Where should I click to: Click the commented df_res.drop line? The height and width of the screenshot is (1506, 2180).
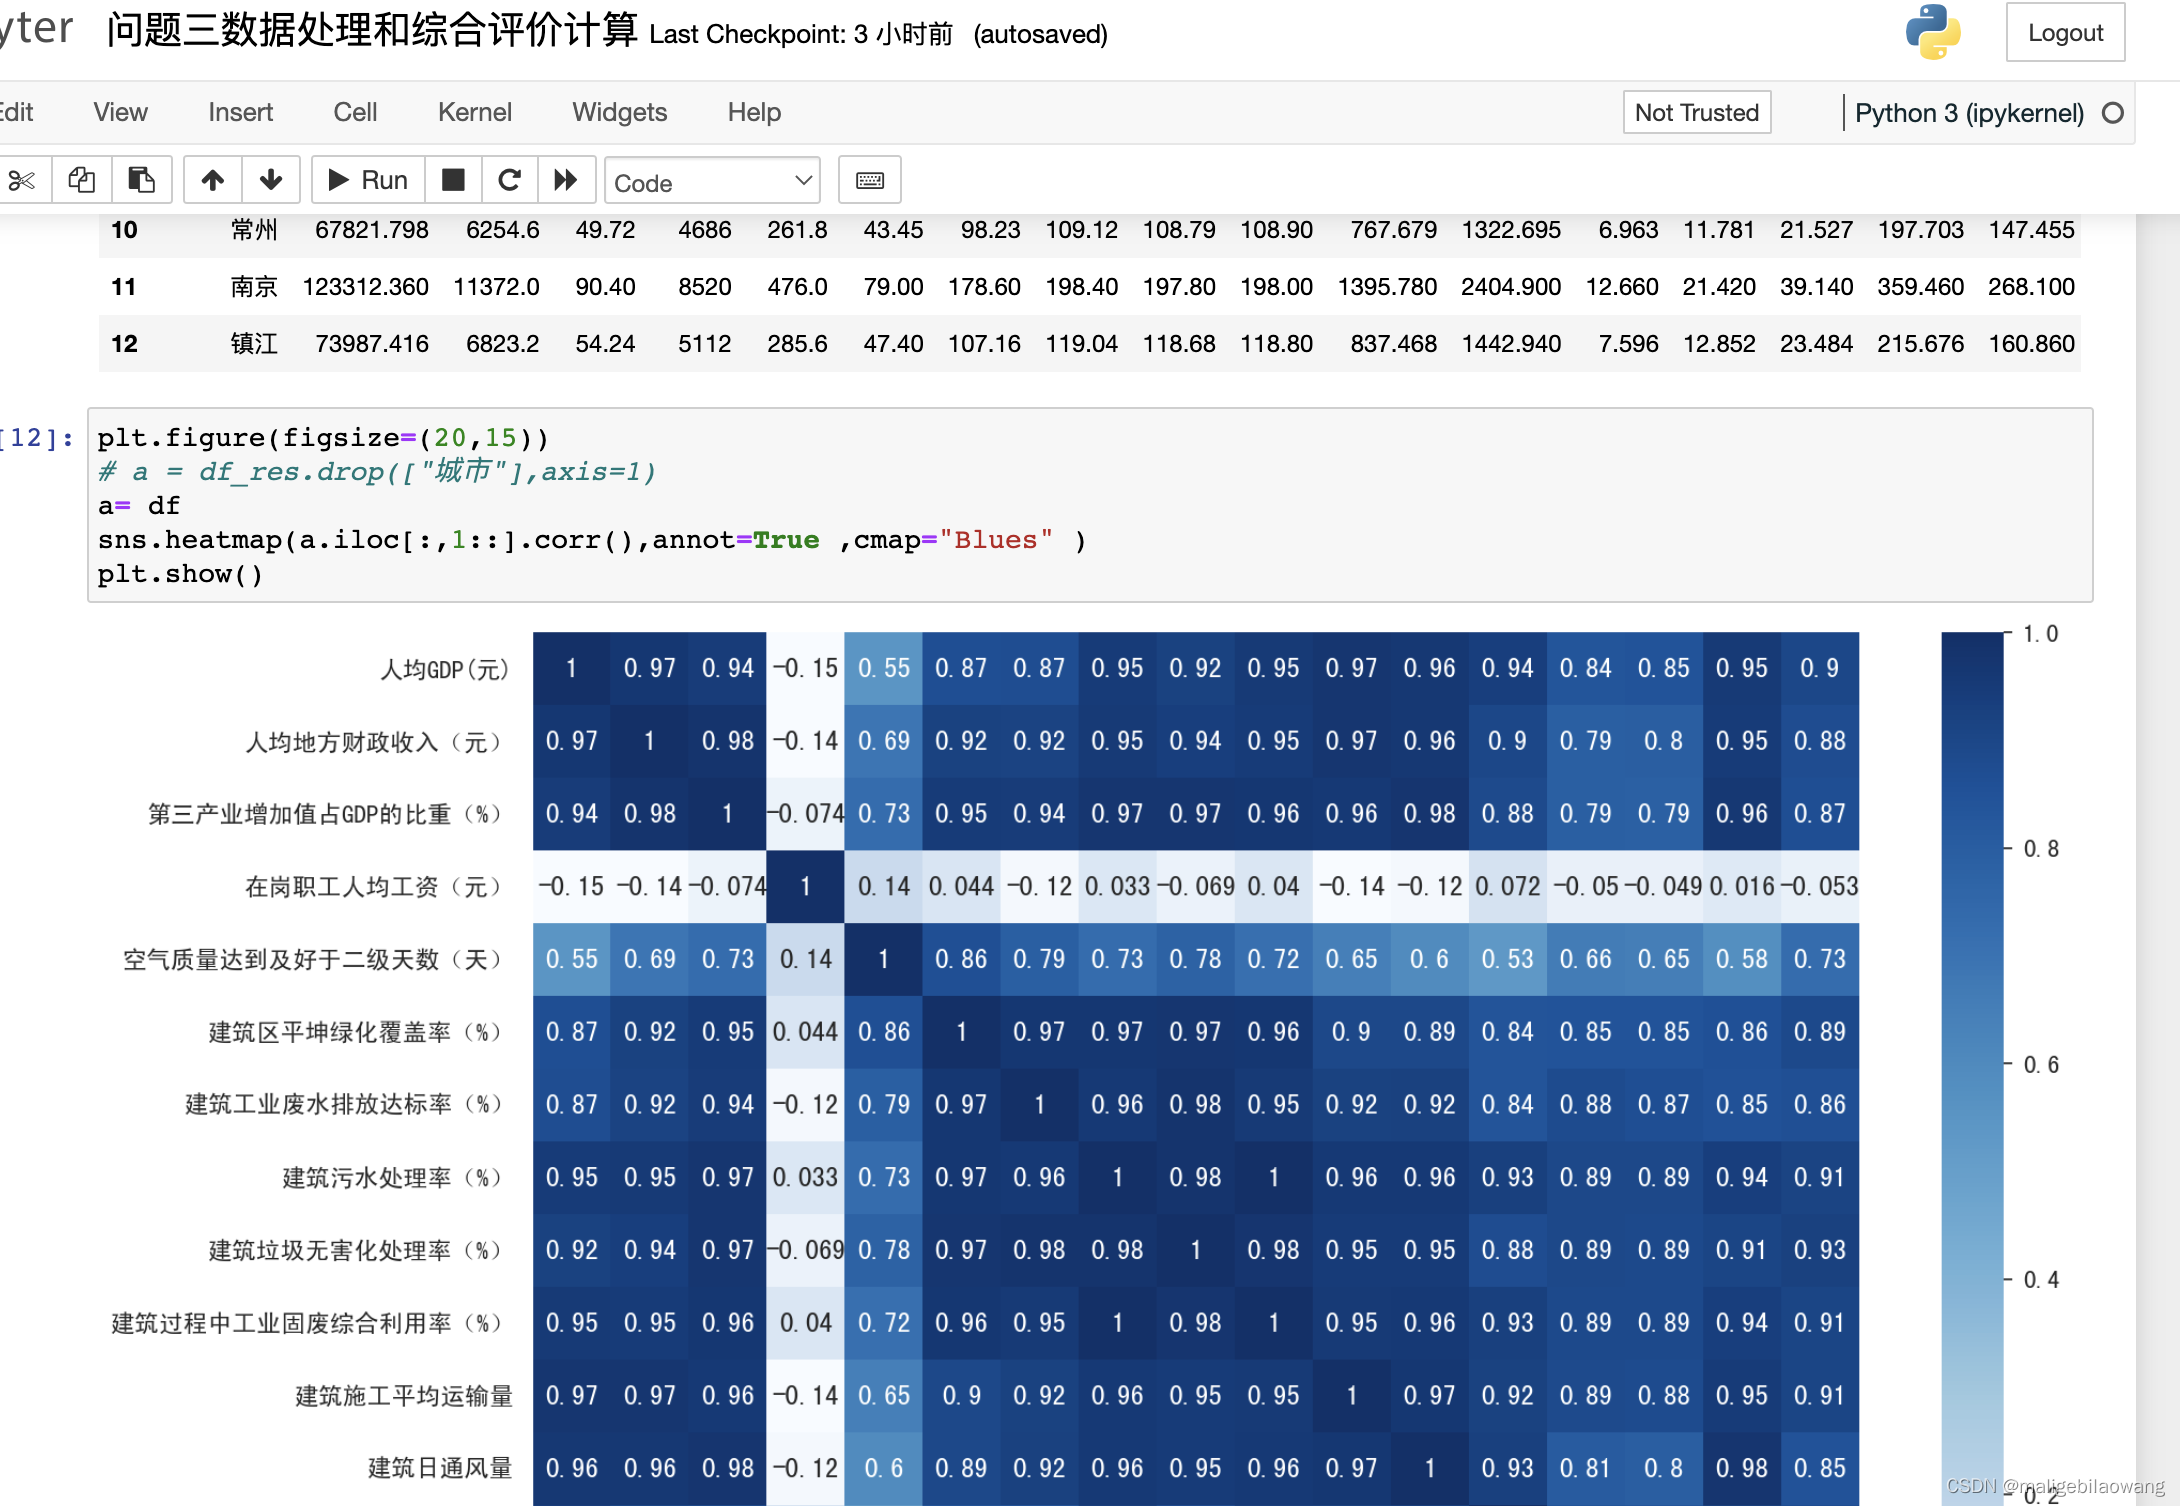[376, 471]
